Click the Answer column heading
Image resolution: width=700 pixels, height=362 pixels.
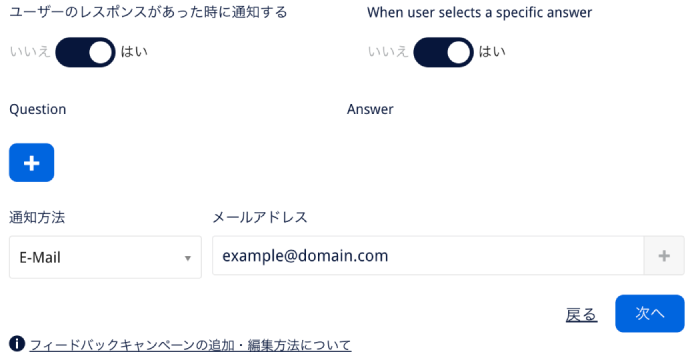tap(370, 109)
